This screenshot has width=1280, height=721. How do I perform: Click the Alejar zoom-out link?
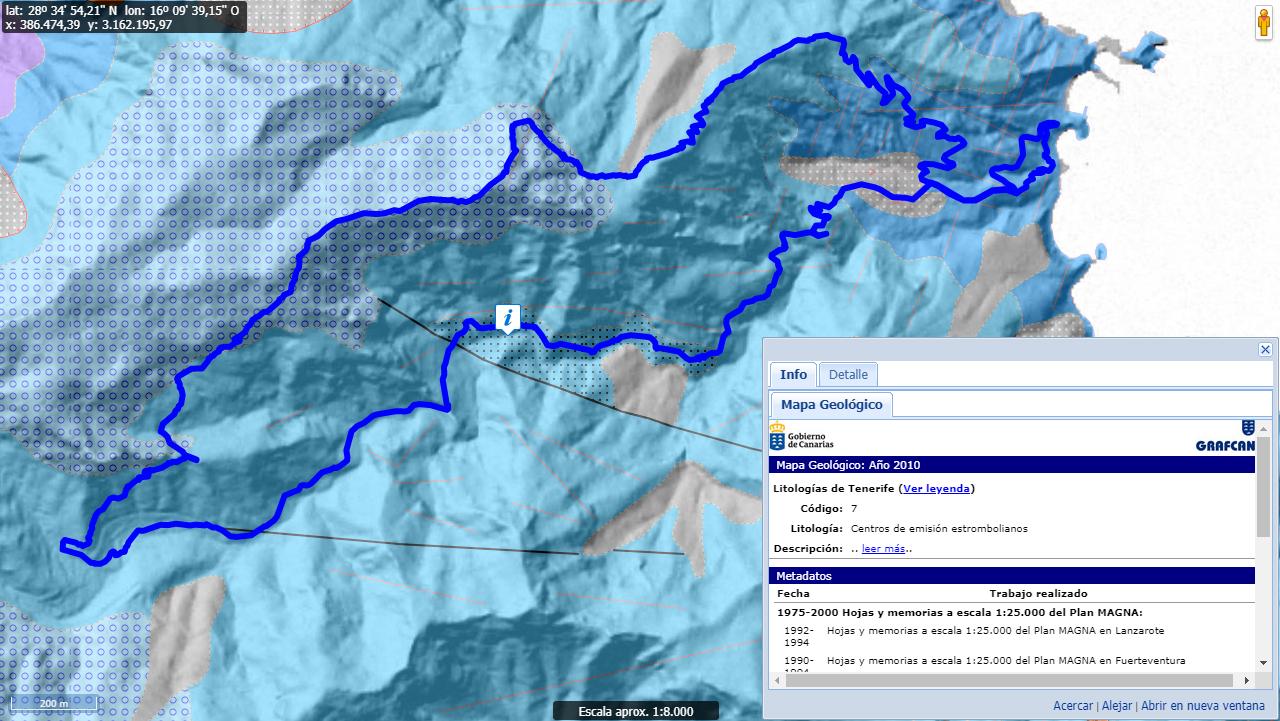point(1117,705)
